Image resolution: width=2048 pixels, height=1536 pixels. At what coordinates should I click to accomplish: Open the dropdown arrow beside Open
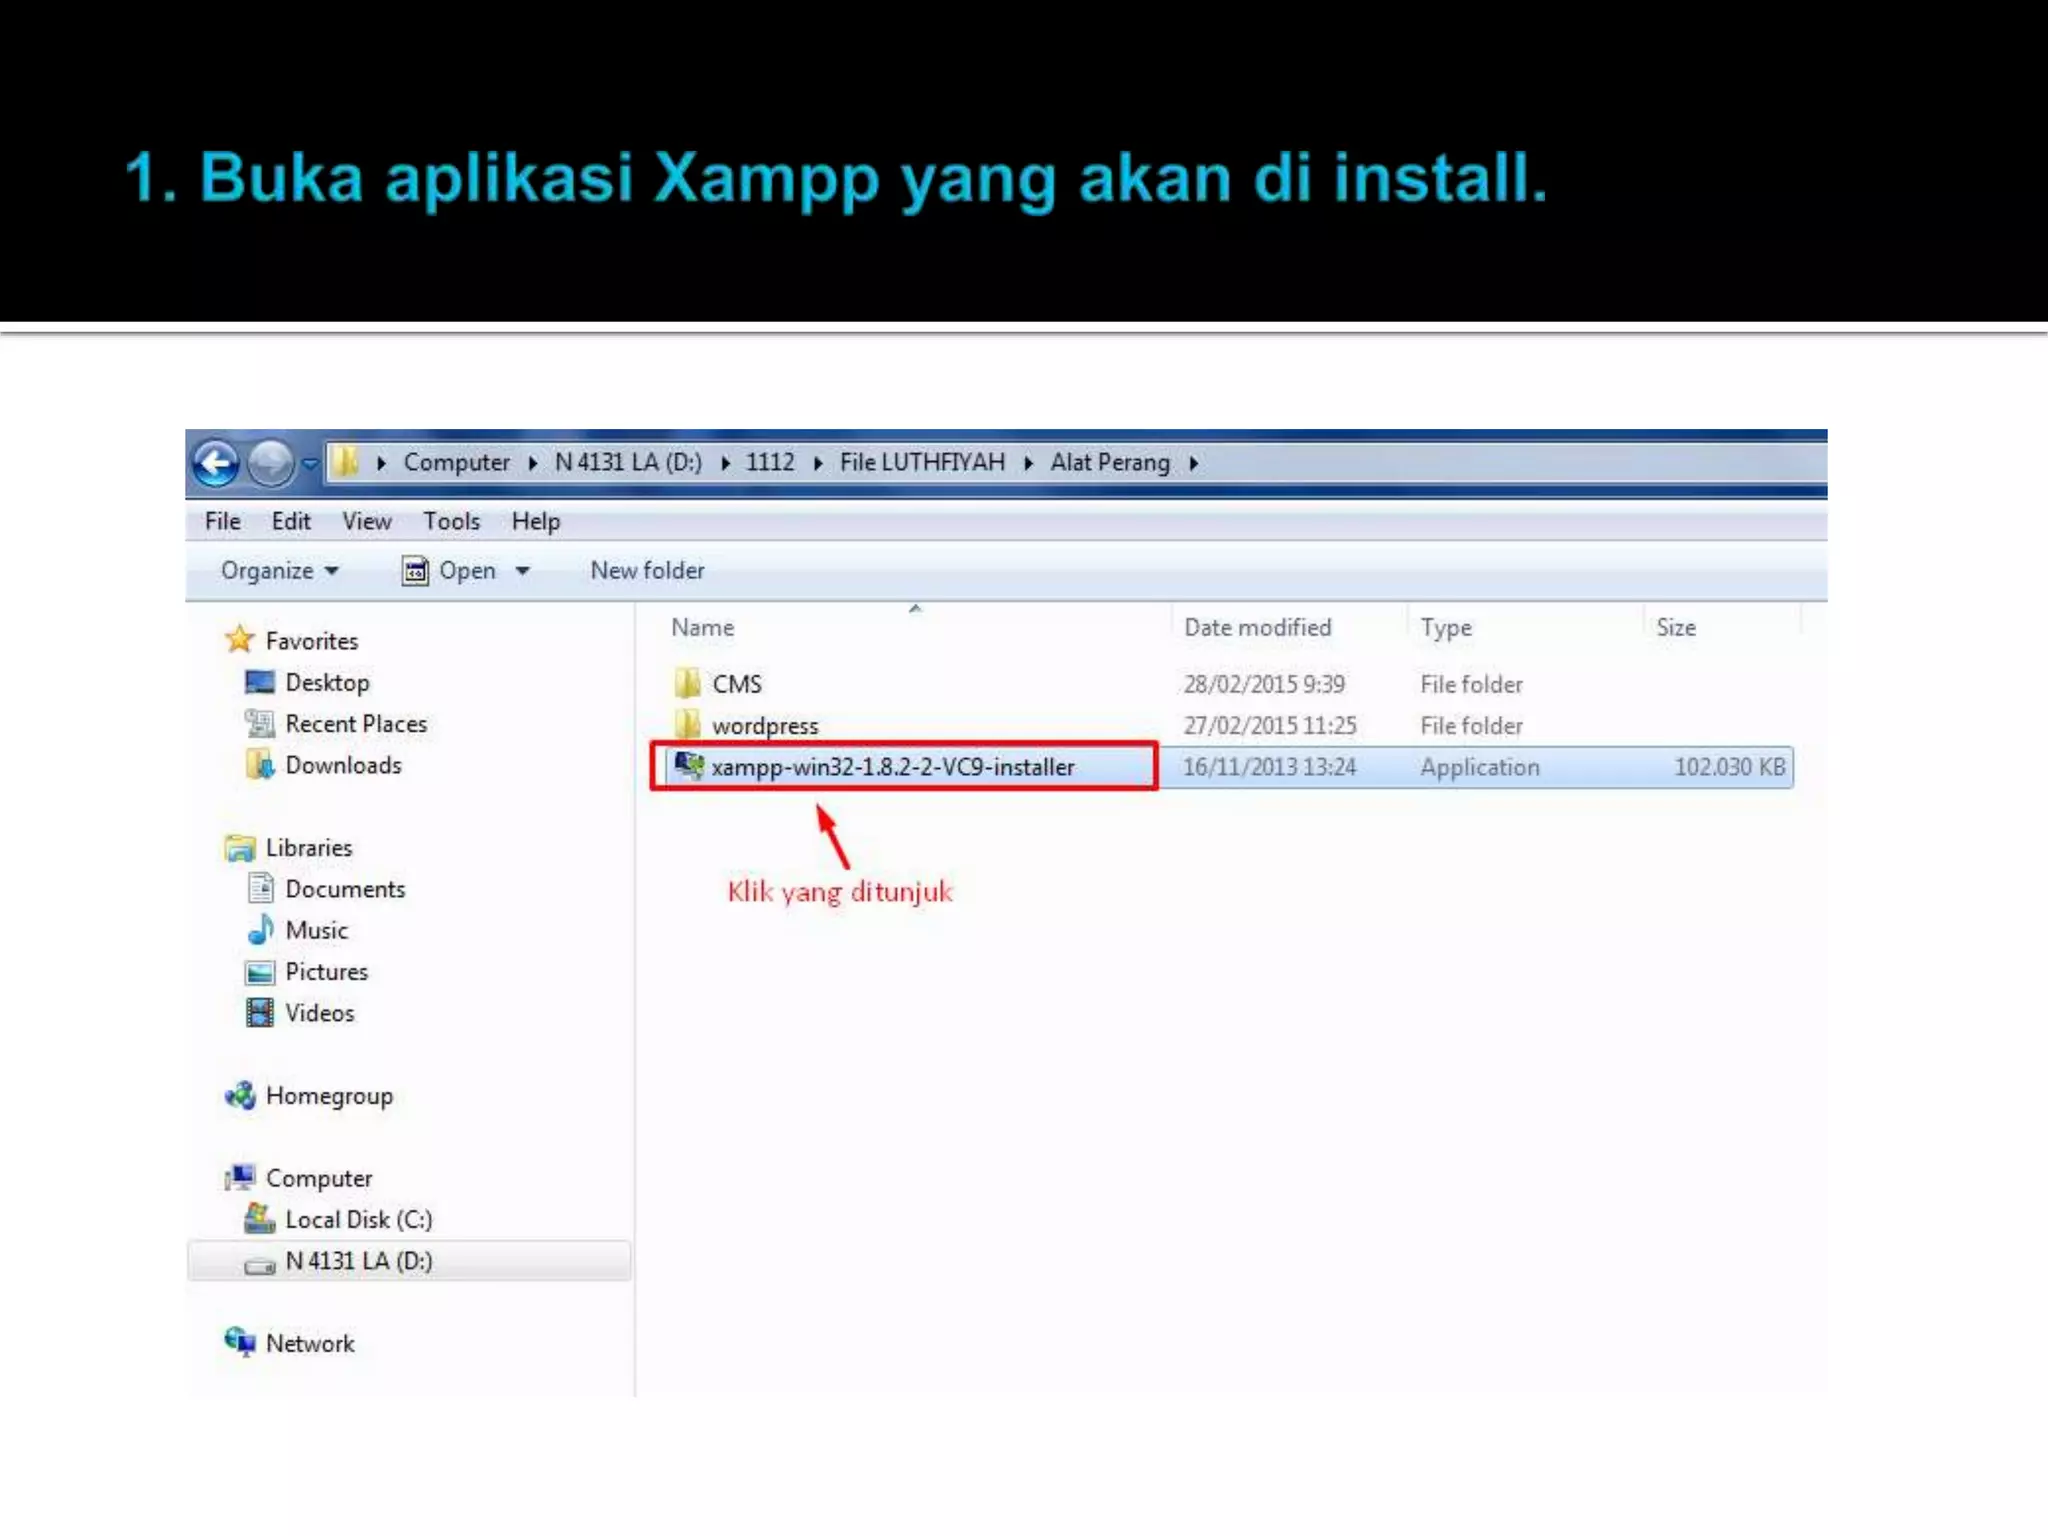click(522, 570)
